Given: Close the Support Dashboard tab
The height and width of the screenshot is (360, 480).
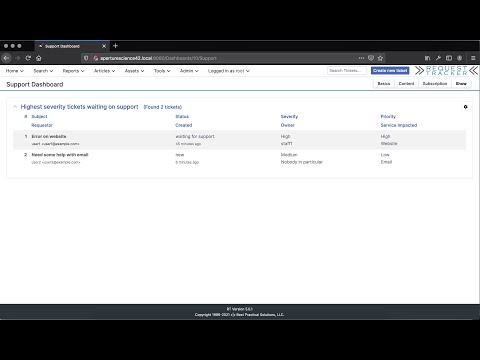Looking at the screenshot, I should click(x=104, y=46).
